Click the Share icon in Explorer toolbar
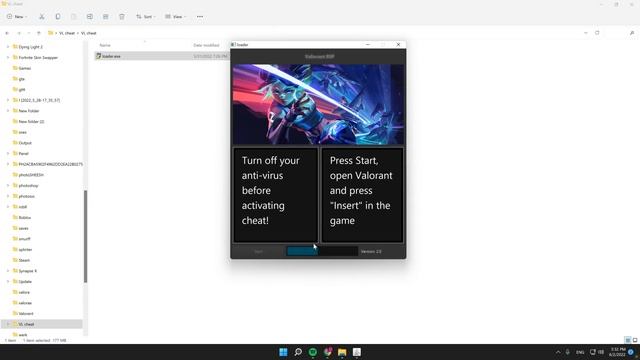Viewport: 640px width, 360px height. (x=105, y=17)
